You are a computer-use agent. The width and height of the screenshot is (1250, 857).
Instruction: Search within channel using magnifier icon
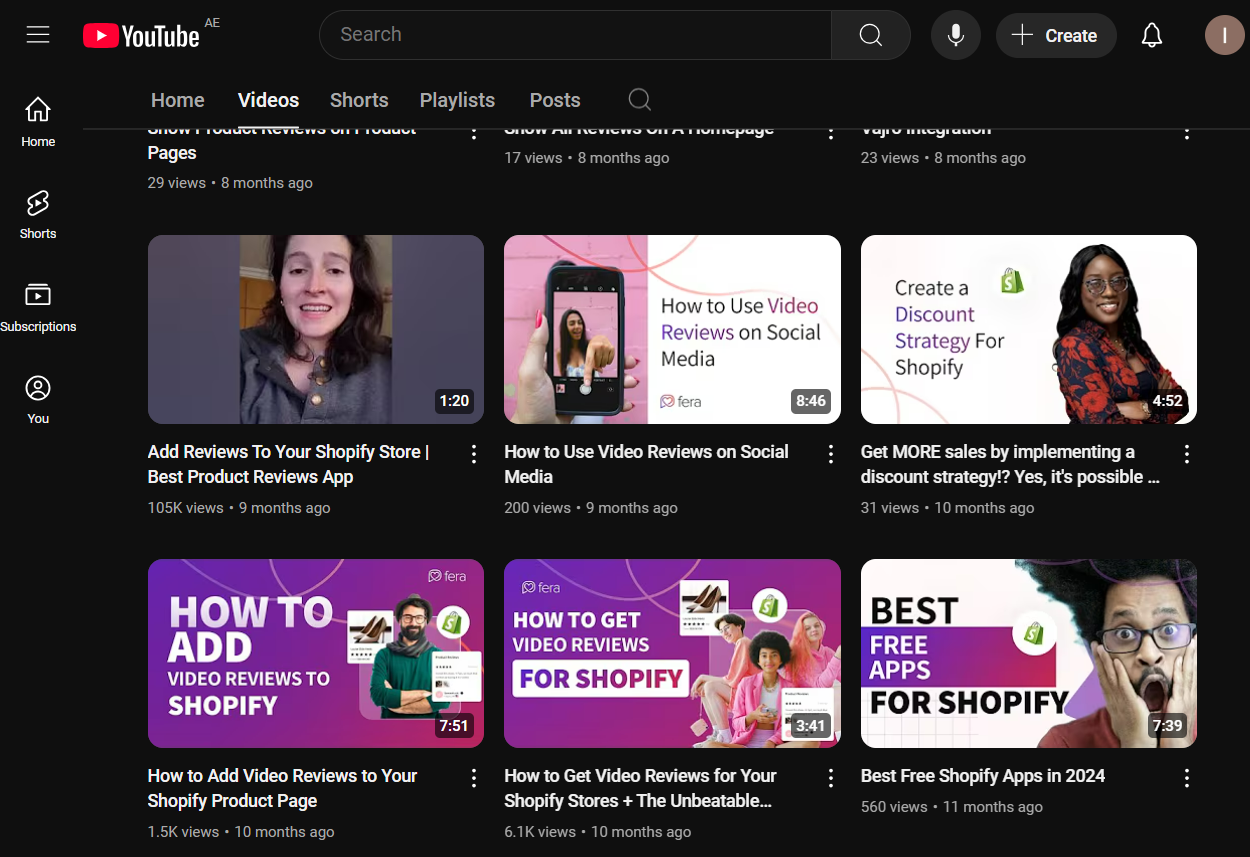pyautogui.click(x=639, y=100)
